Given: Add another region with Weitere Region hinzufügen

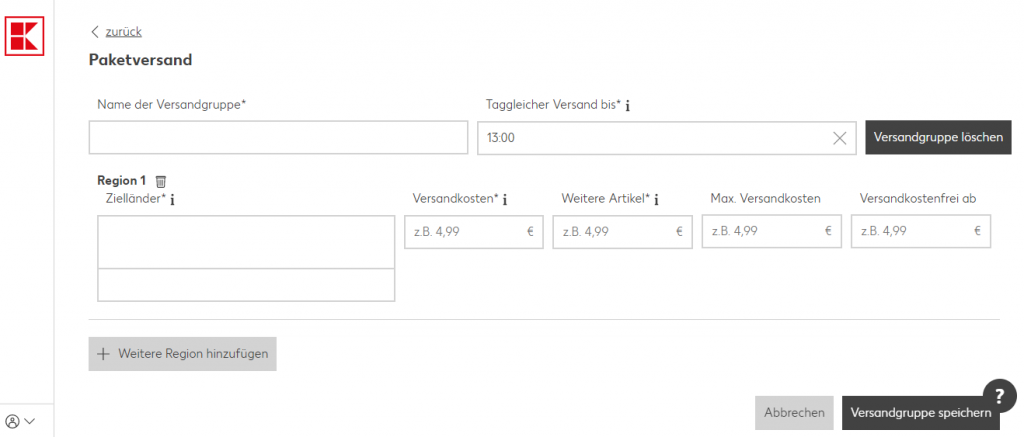Looking at the screenshot, I should (x=182, y=354).
